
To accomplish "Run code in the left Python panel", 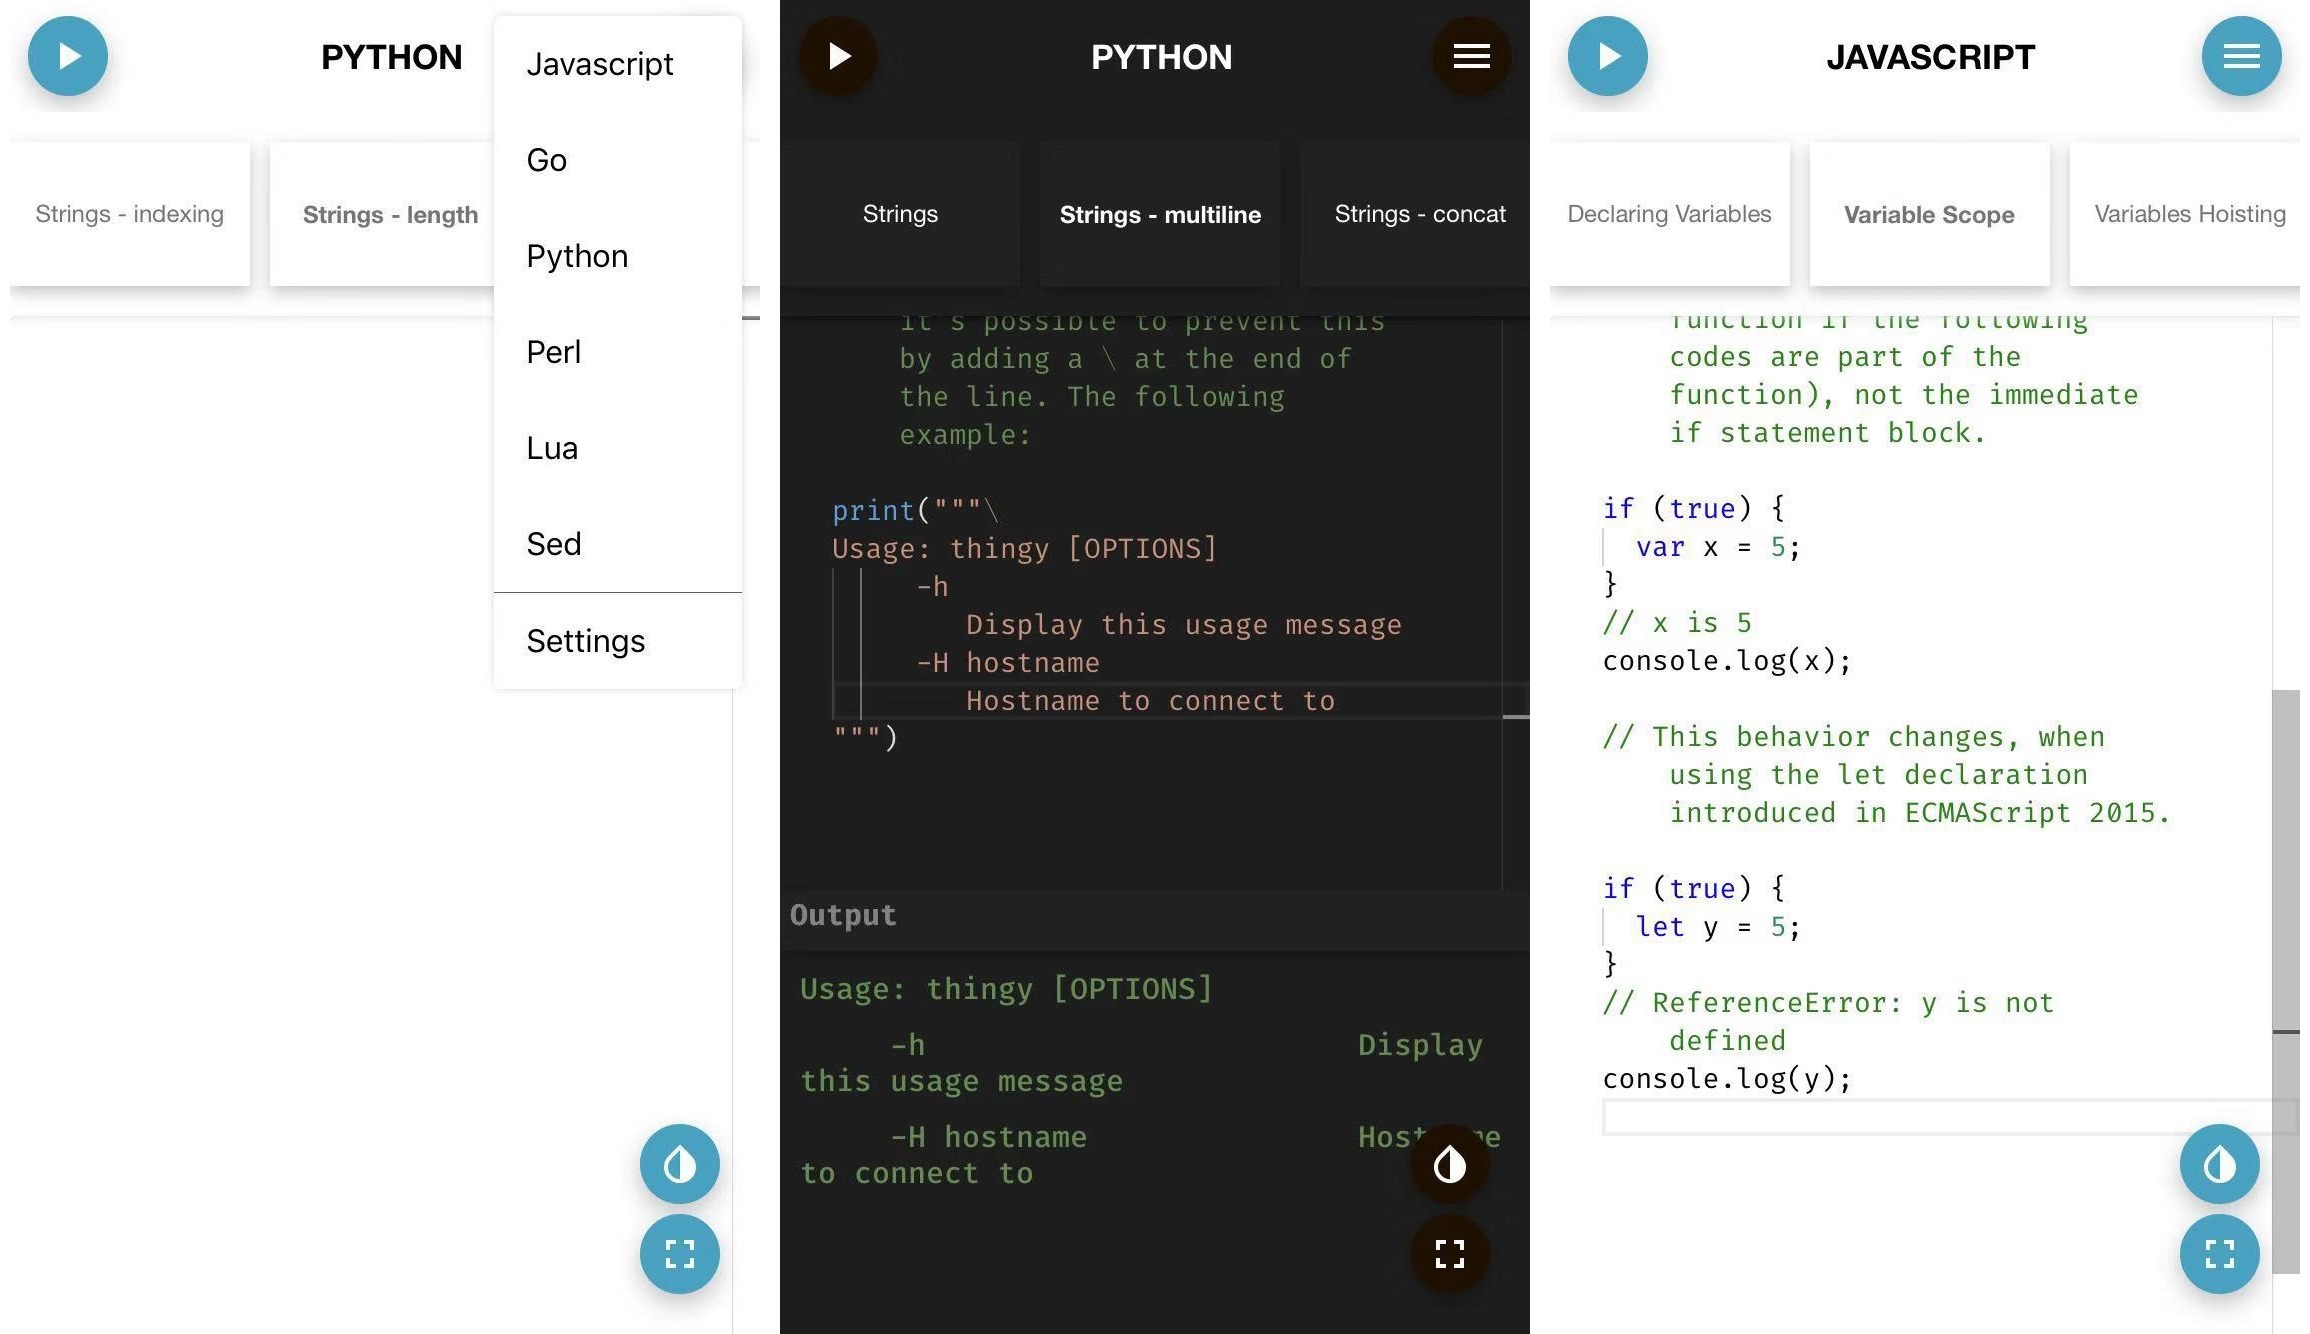I will [68, 56].
